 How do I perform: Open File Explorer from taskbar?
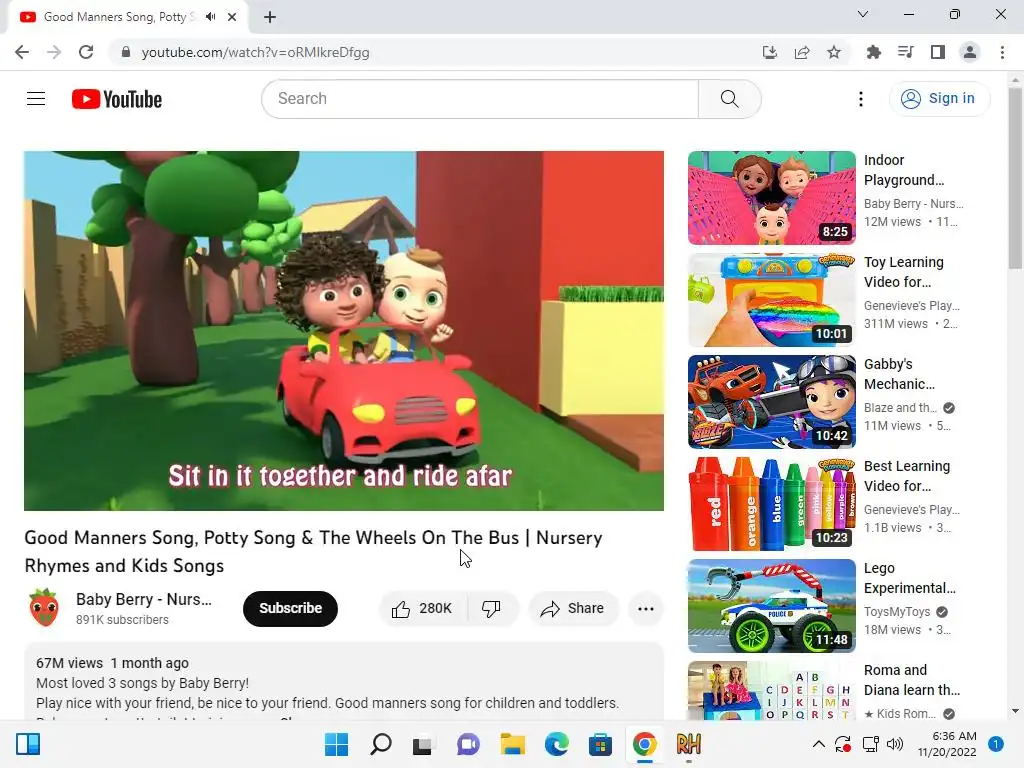(x=512, y=744)
